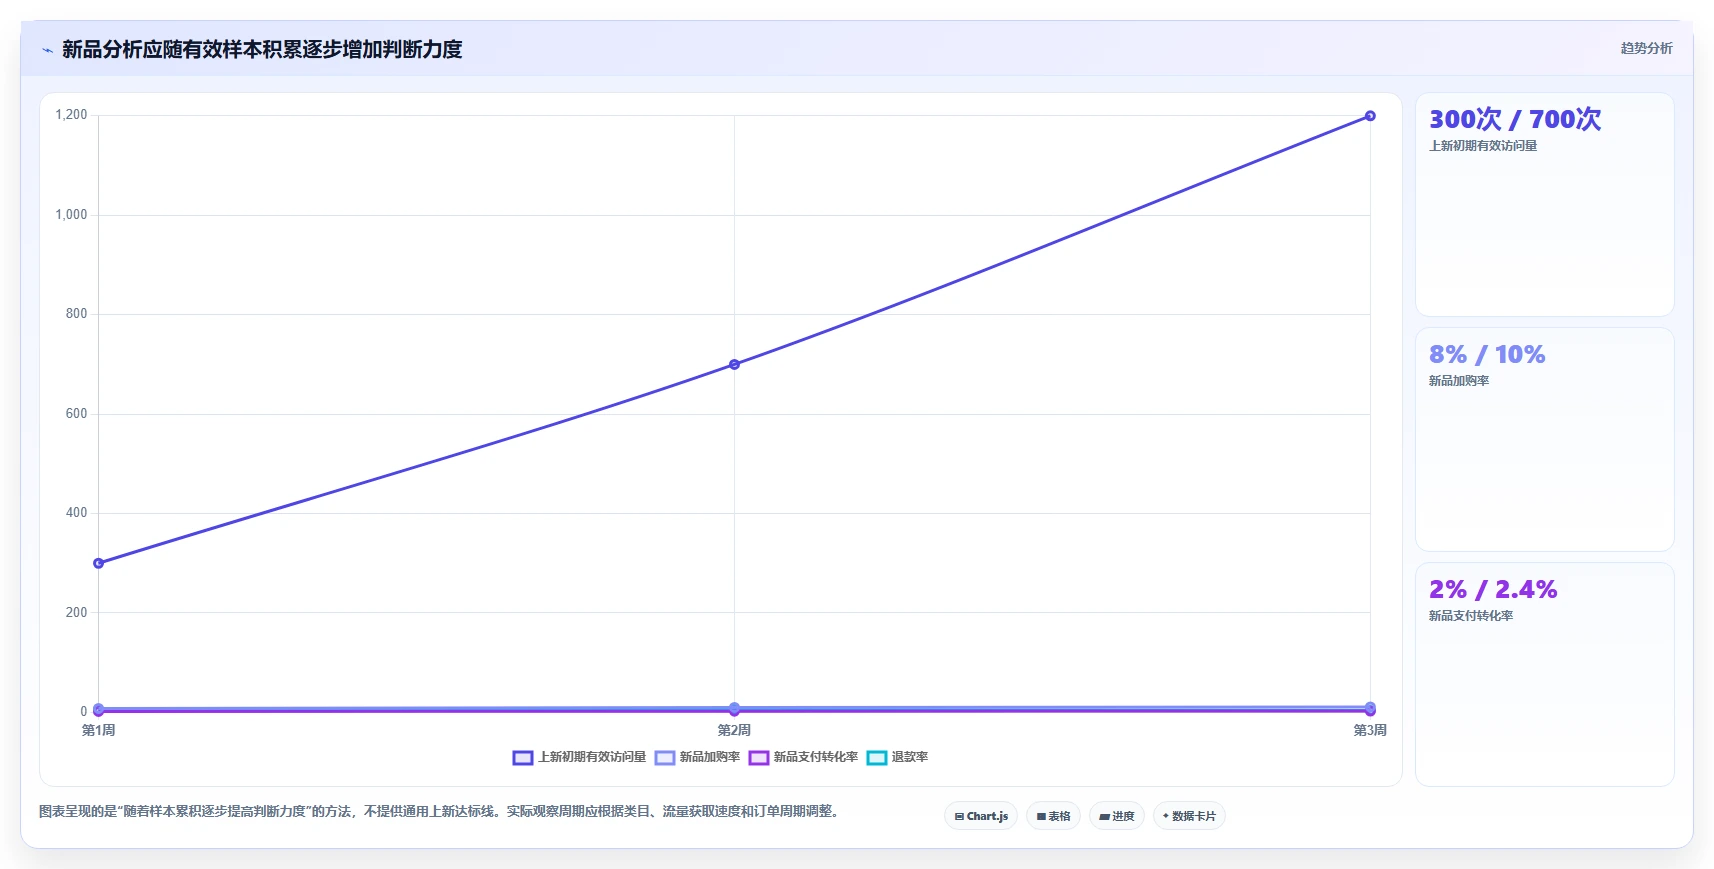Click the 数据卡片 tag

[x=1189, y=816]
